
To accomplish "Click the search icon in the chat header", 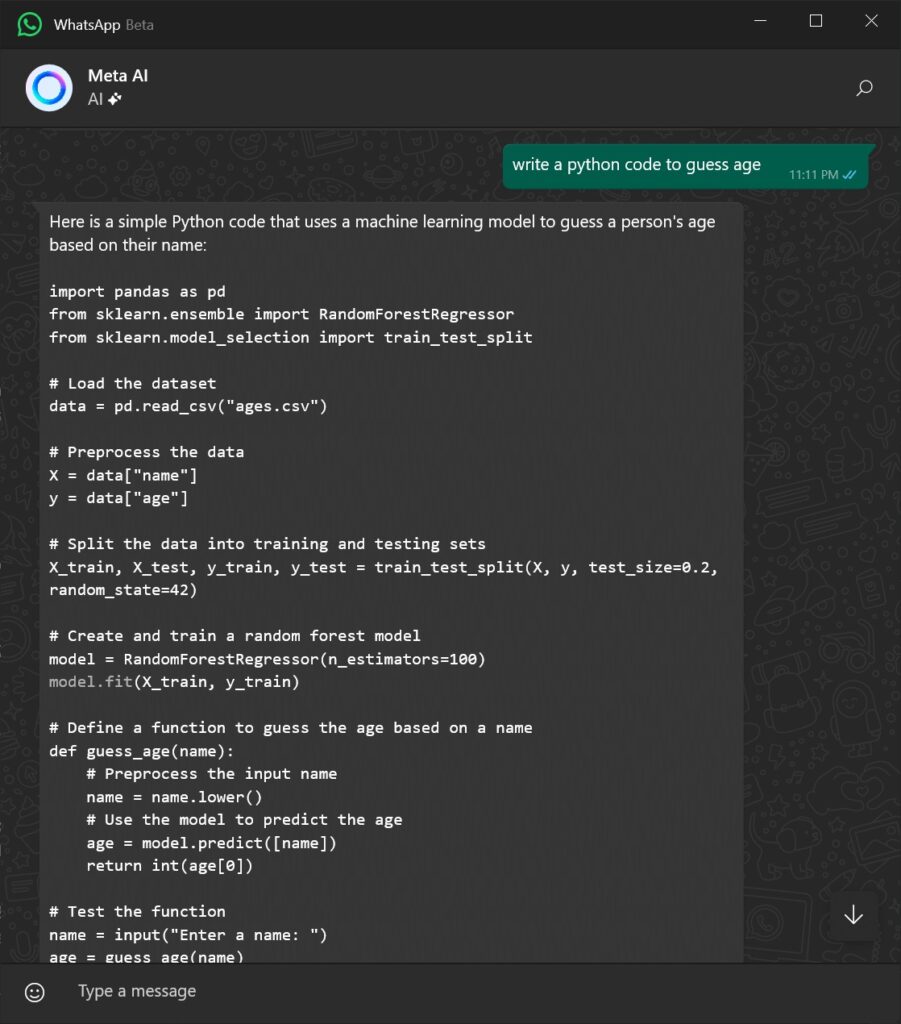I will coord(863,88).
